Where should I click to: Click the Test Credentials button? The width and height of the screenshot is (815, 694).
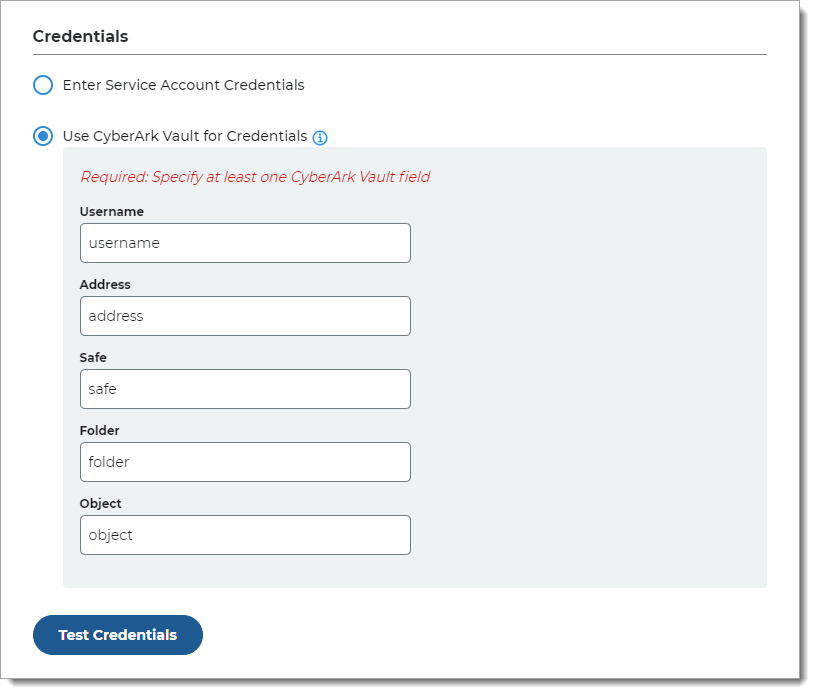[118, 635]
